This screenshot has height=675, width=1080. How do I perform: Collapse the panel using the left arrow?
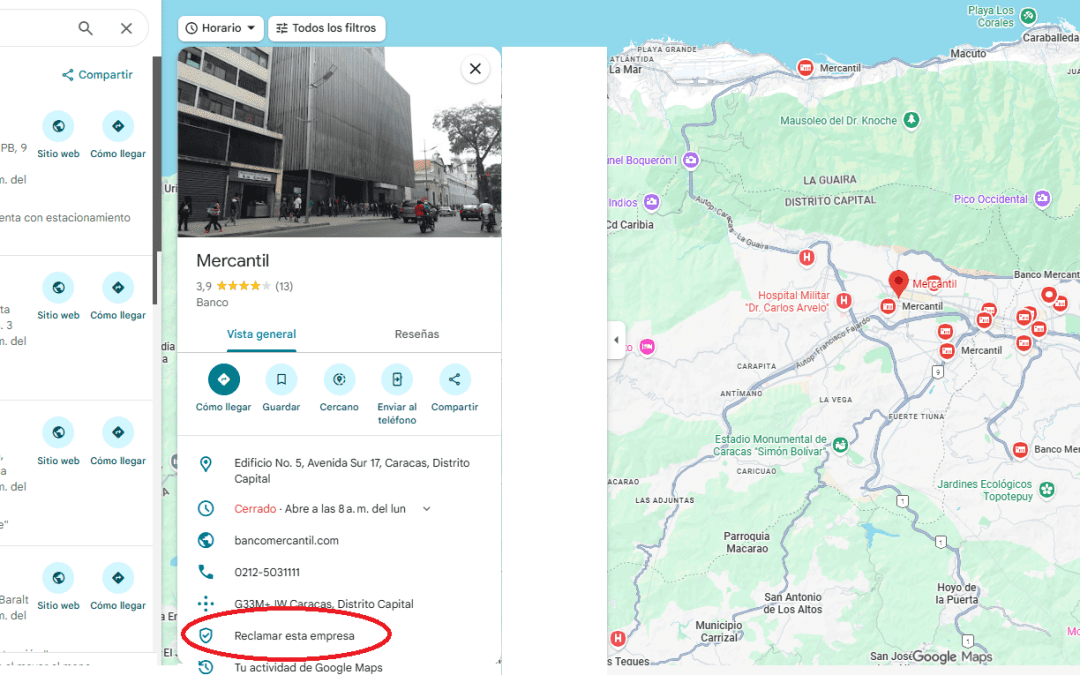(616, 339)
